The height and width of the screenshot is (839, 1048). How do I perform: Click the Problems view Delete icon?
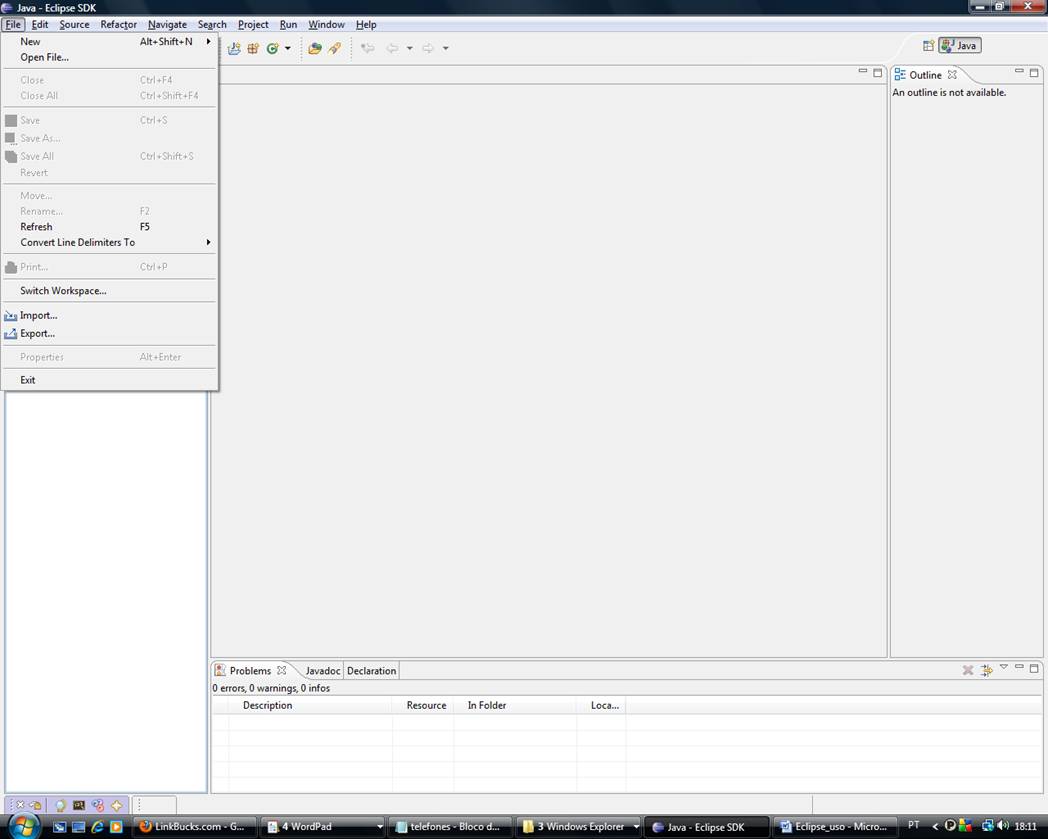tap(968, 670)
